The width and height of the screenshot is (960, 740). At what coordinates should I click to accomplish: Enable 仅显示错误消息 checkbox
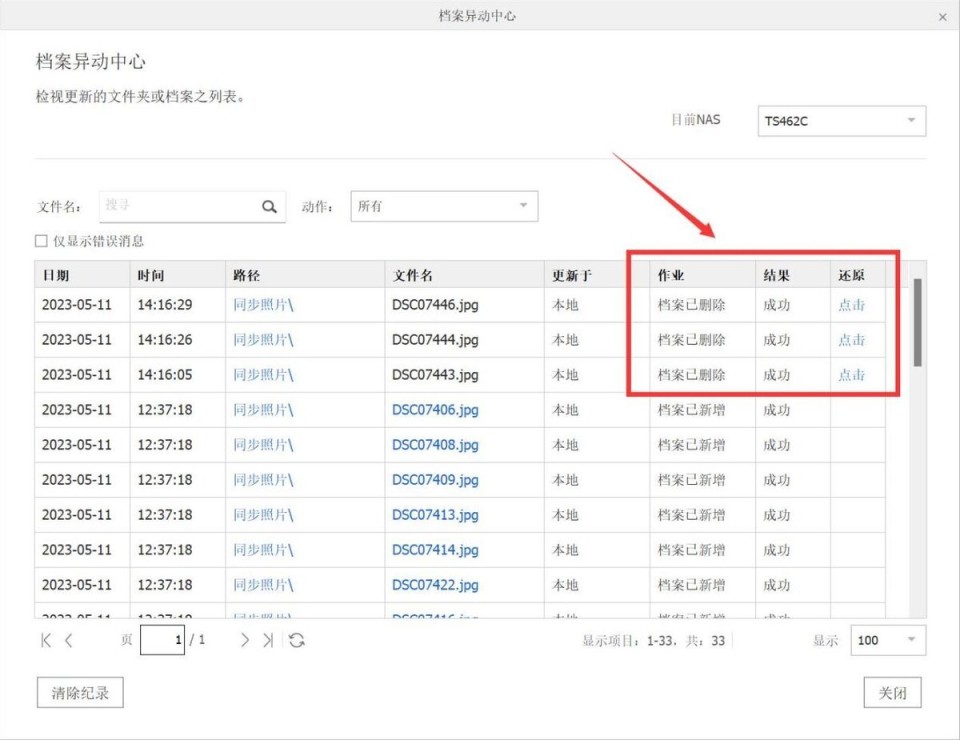[41, 241]
